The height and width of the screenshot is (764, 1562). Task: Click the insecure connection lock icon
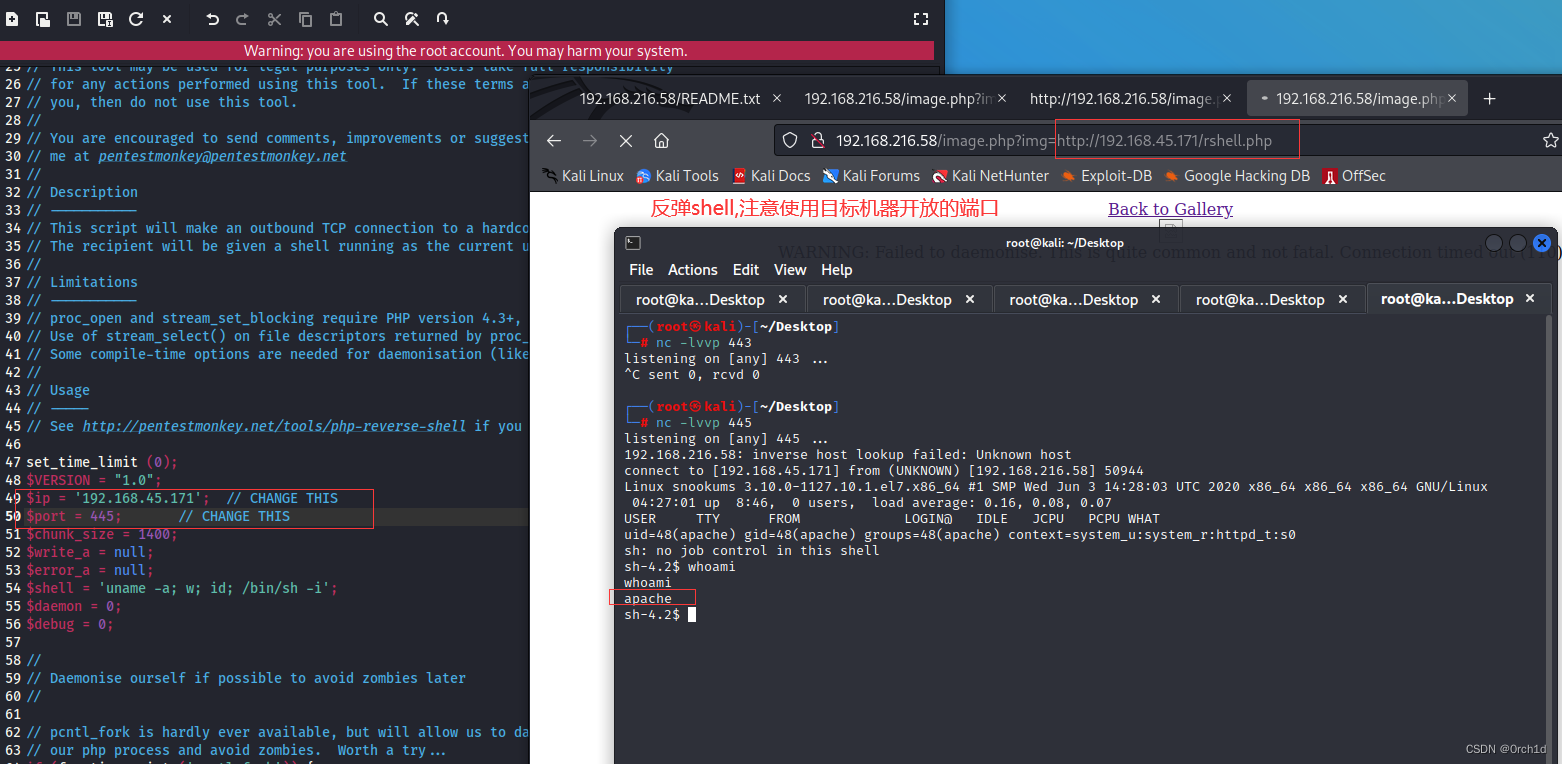point(817,141)
